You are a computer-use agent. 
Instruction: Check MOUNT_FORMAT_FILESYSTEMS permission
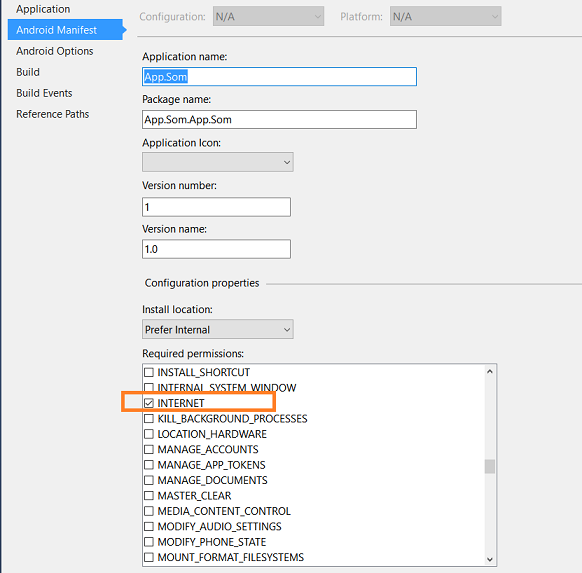[149, 557]
